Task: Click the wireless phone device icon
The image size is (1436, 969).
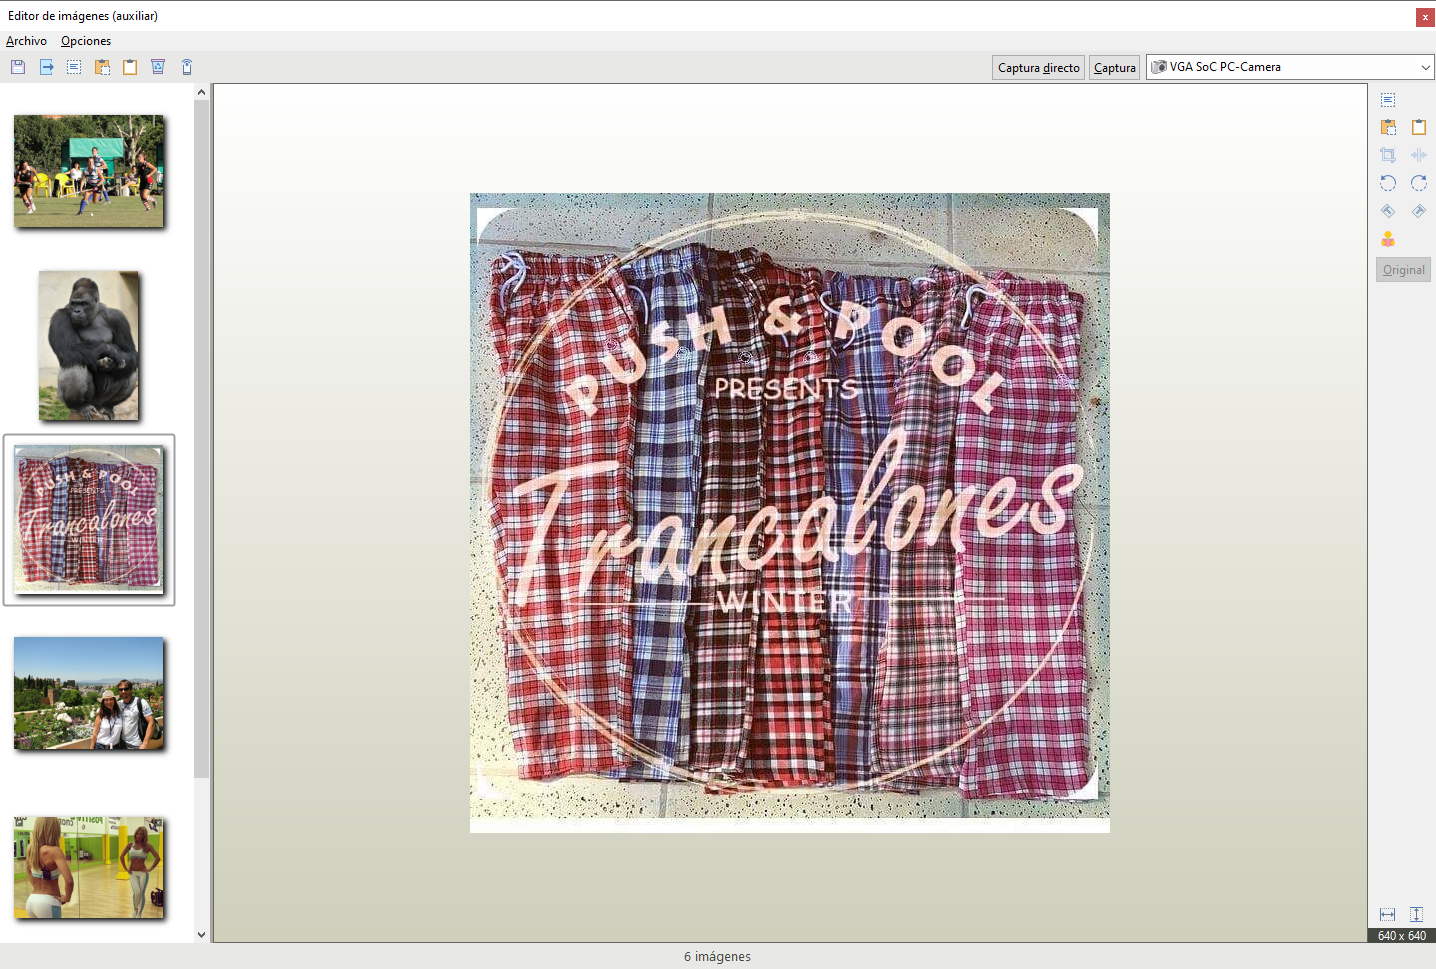Action: coord(187,67)
